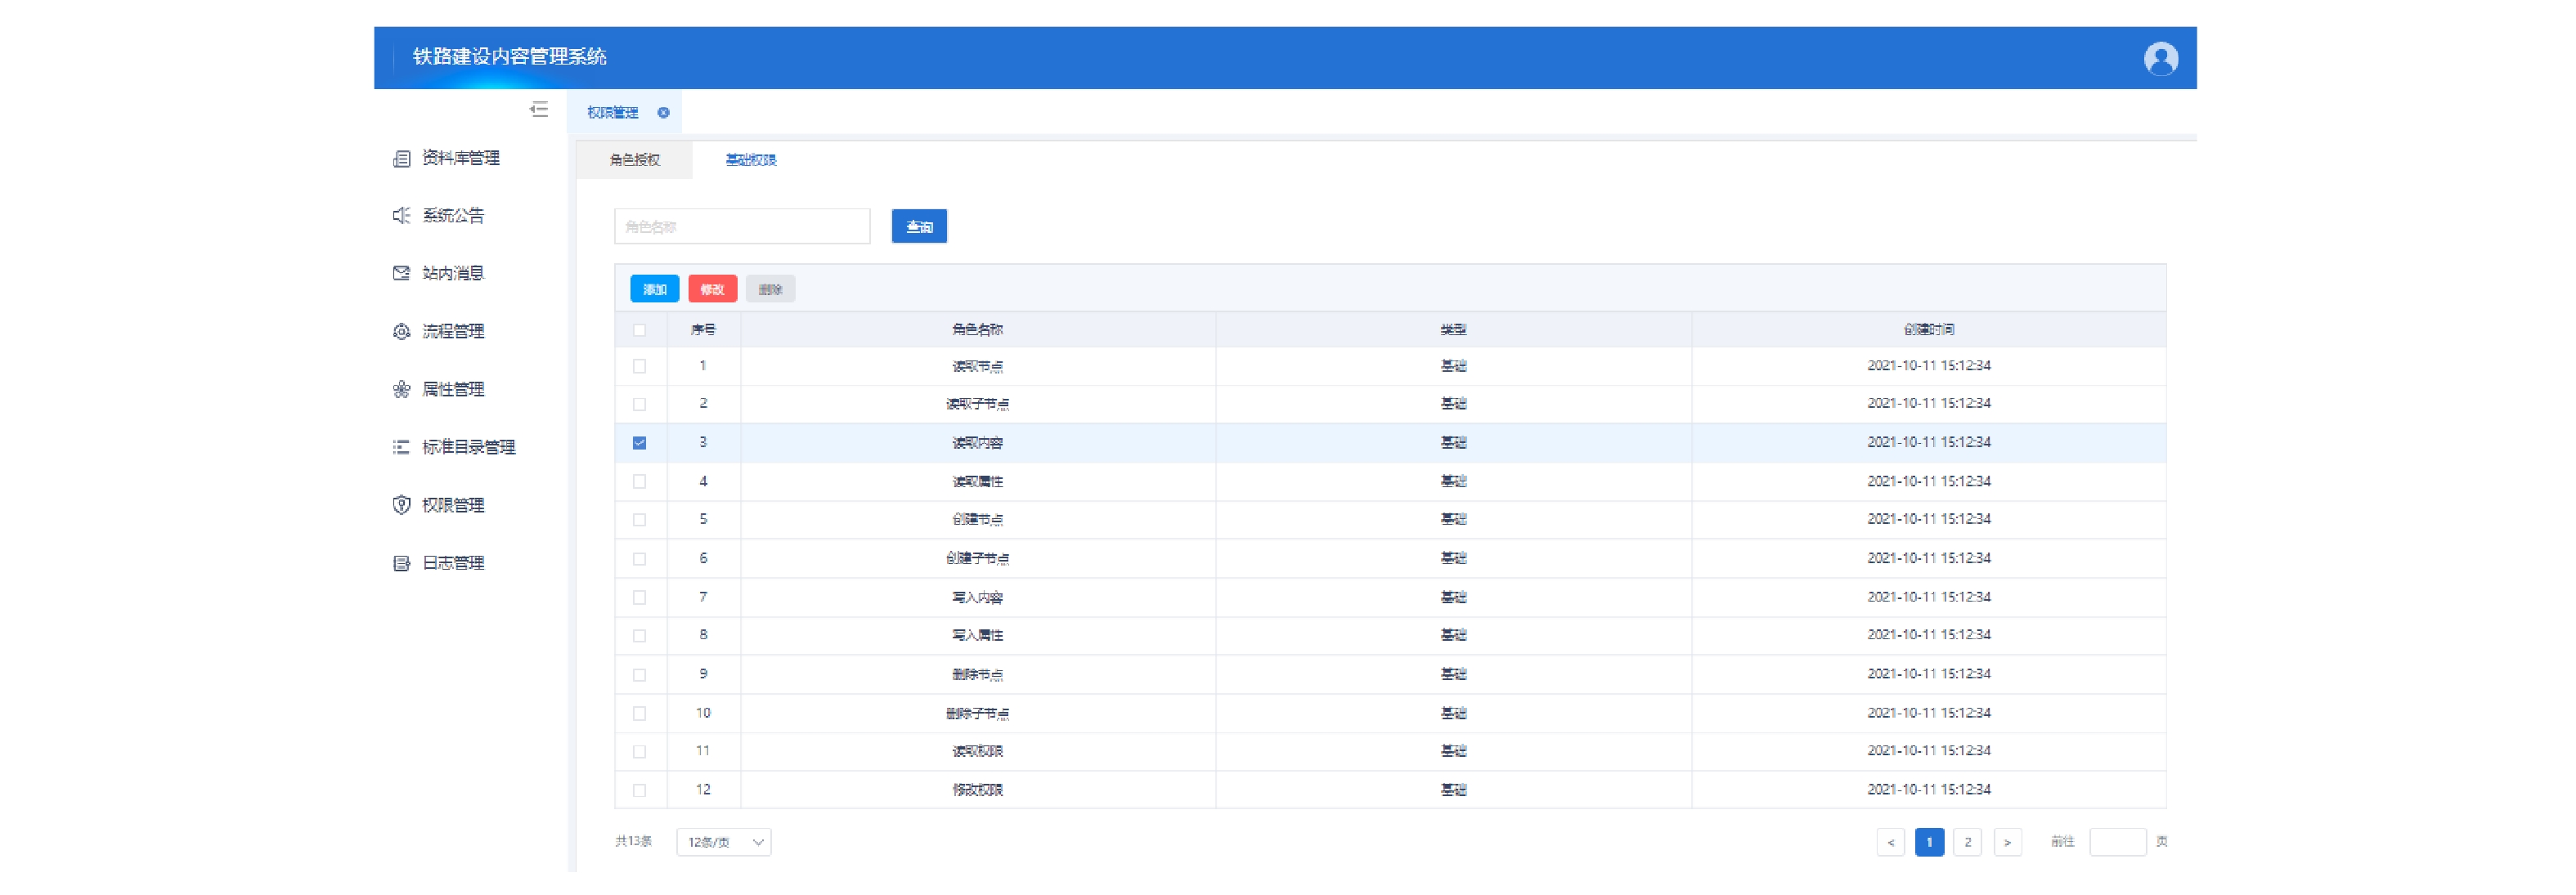
Task: Click the 权限管理 shield icon
Action: 401,505
